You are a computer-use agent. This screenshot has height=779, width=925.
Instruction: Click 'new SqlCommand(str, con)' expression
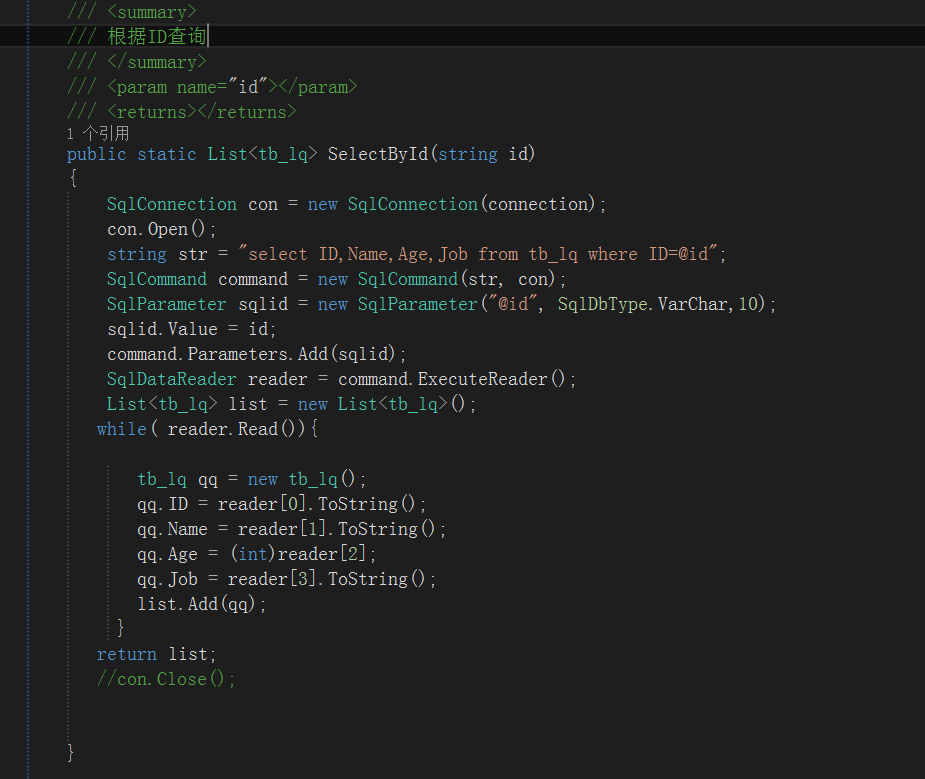click(x=436, y=279)
